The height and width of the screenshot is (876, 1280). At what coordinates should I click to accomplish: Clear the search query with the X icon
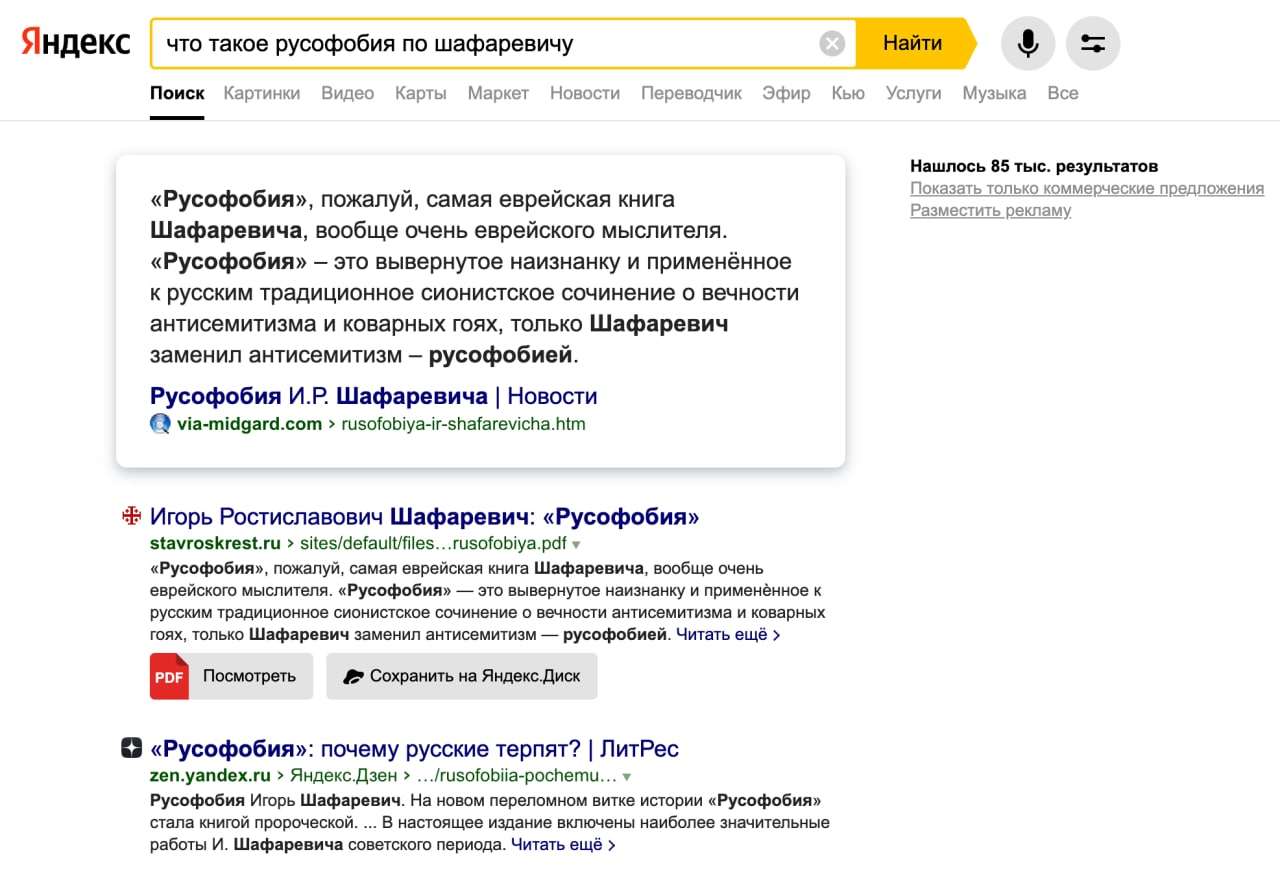pyautogui.click(x=832, y=43)
